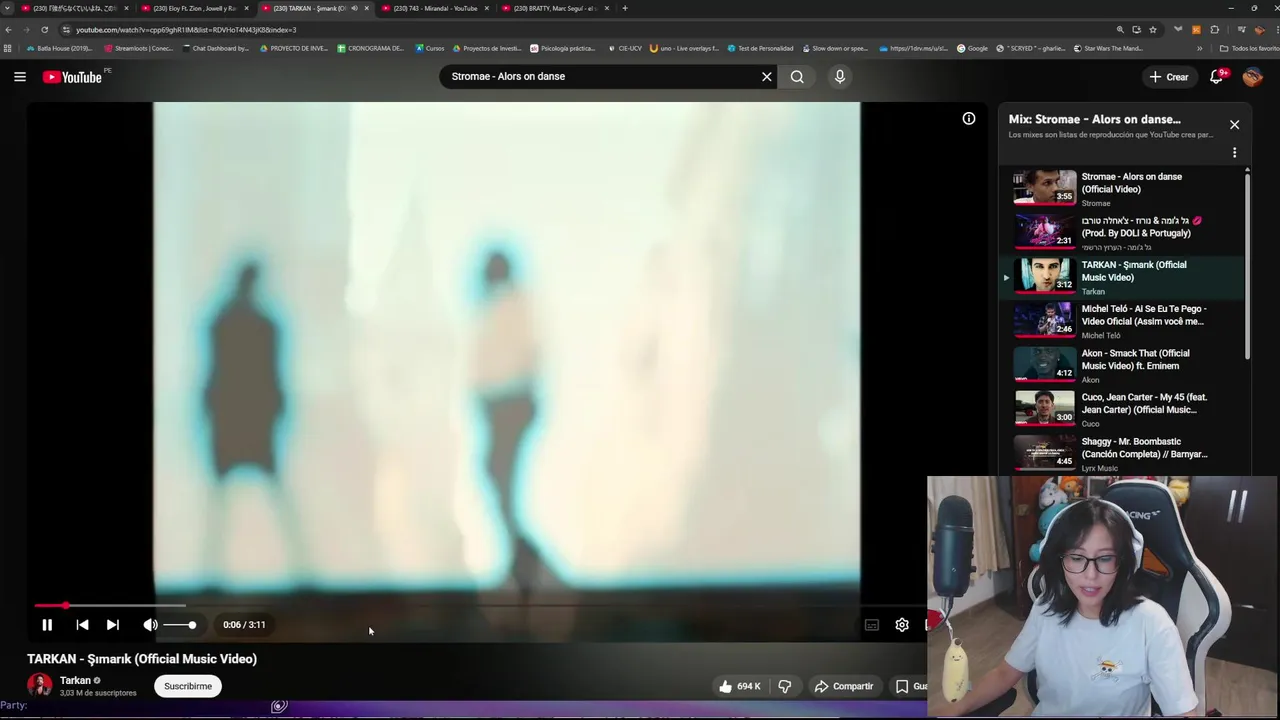Open the Mix panel three-dot options

[1234, 153]
